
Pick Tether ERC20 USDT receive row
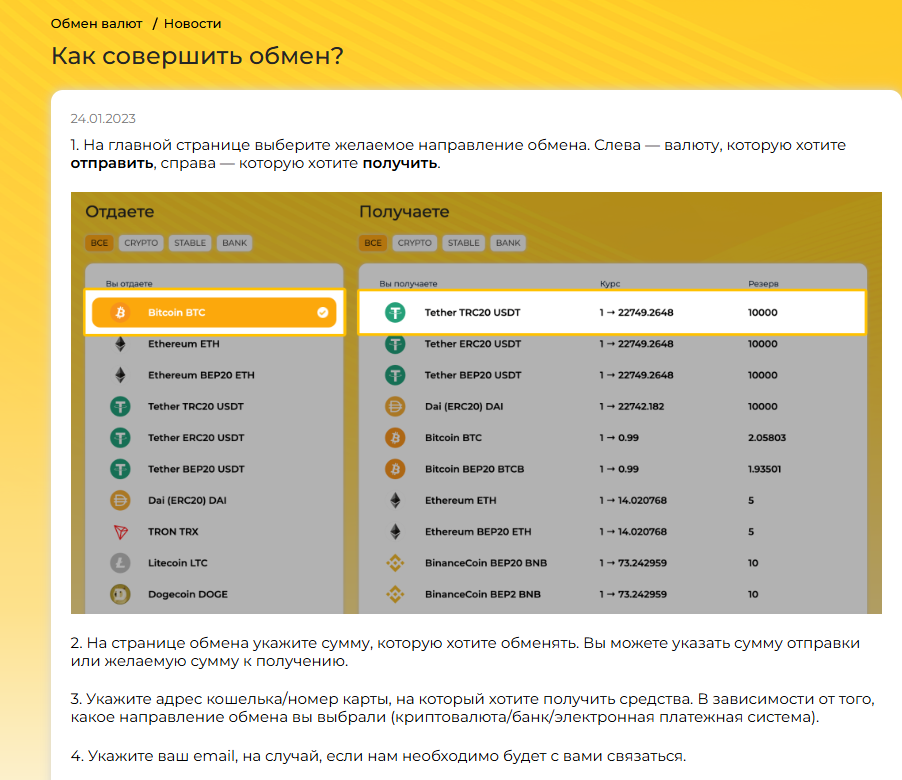[x=613, y=344]
